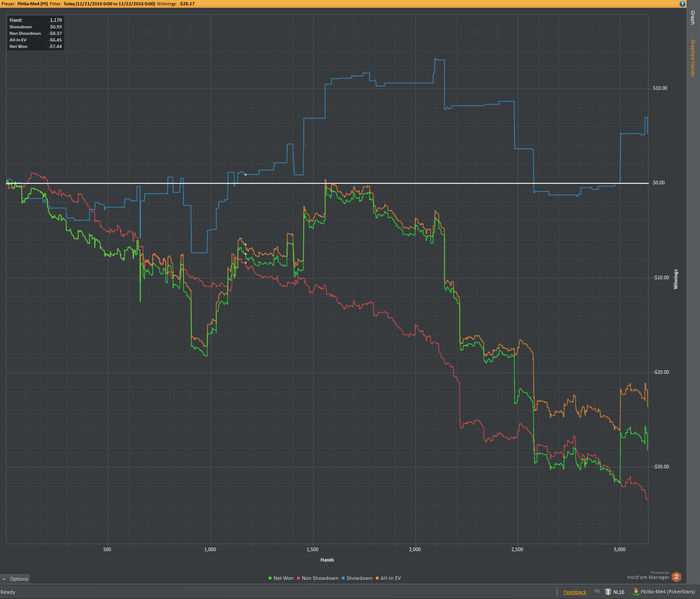Click the 3,000 x-axis label
This screenshot has width=700, height=599.
pyautogui.click(x=620, y=549)
